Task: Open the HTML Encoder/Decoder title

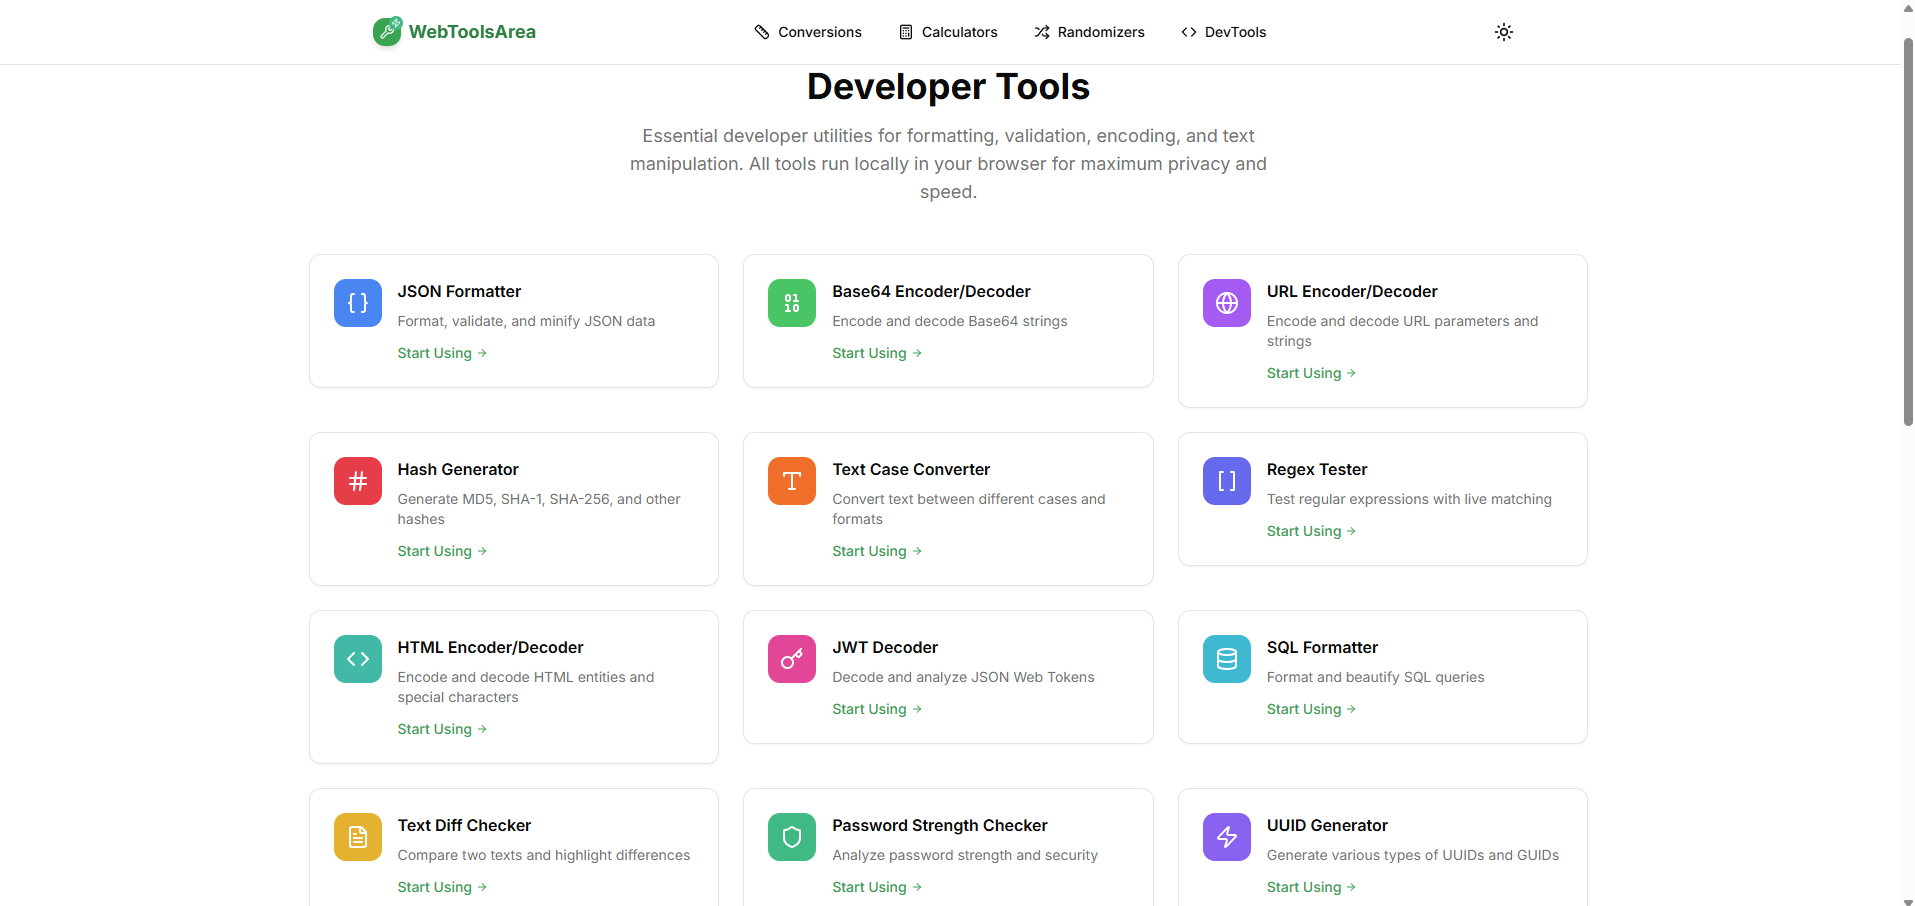Action: point(490,647)
